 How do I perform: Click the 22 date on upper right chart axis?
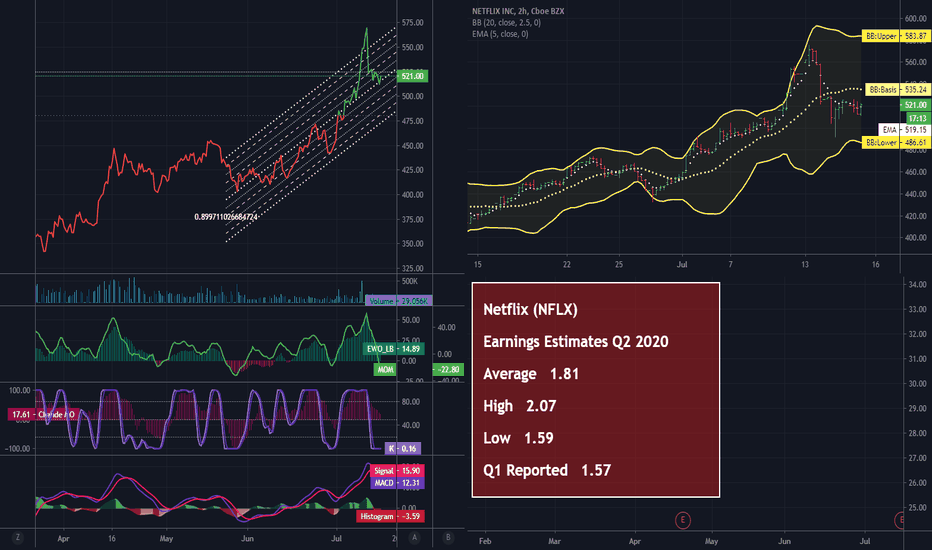click(566, 265)
